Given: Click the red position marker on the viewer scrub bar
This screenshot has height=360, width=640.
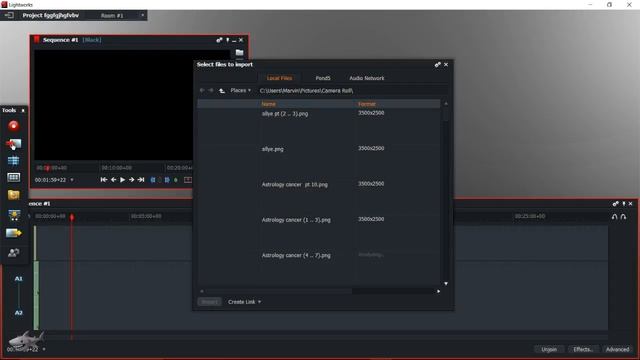Looking at the screenshot, I should (47, 168).
